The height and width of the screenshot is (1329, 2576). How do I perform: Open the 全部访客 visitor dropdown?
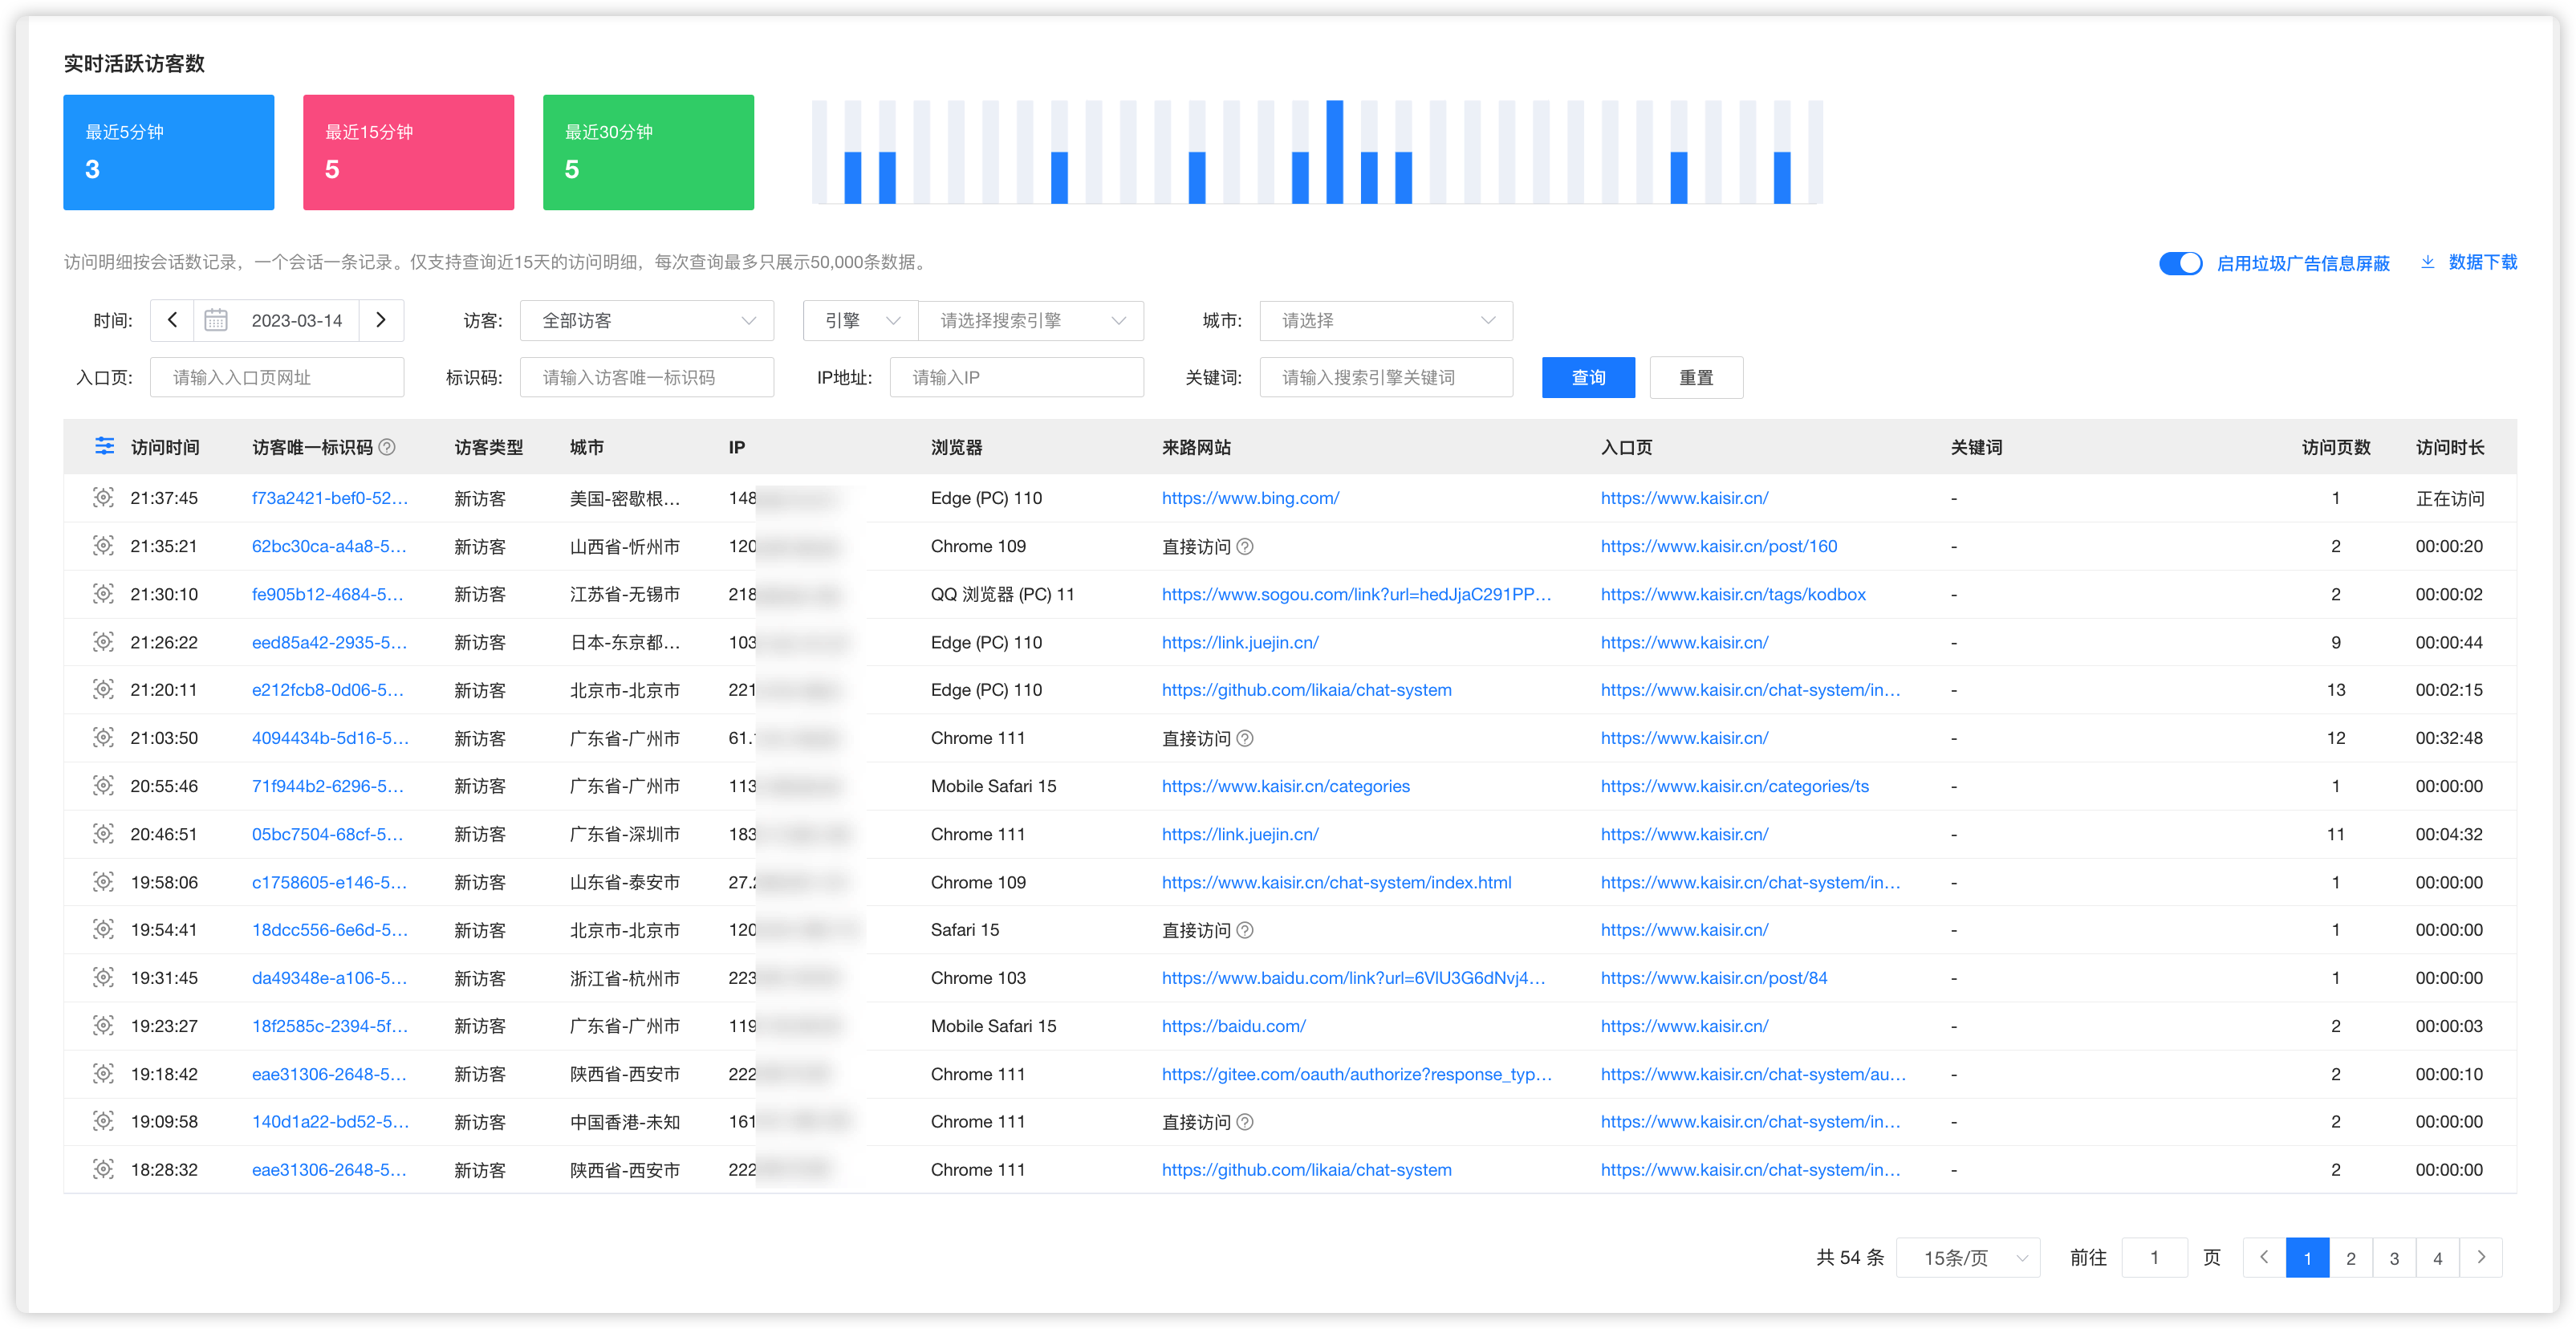coord(647,321)
